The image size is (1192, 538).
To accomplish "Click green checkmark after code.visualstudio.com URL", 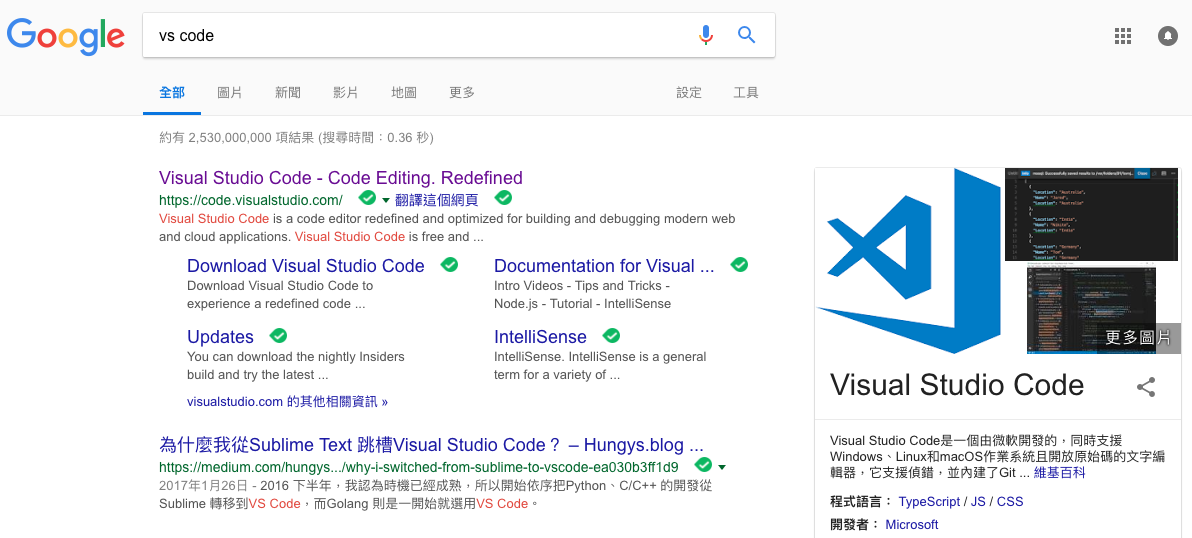I will (x=367, y=198).
